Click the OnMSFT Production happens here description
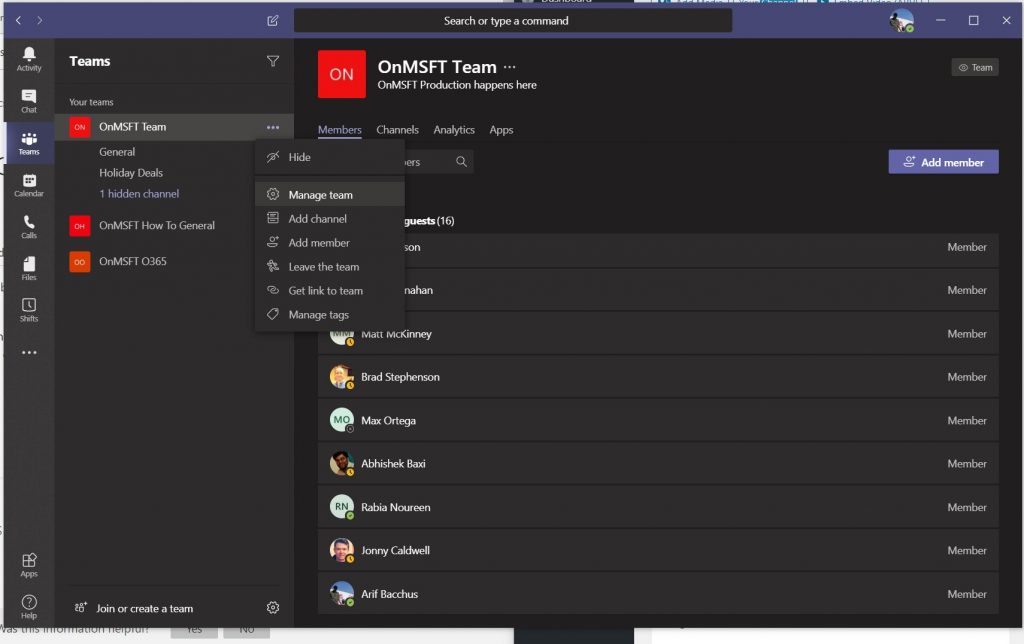Image resolution: width=1024 pixels, height=644 pixels. 457,85
